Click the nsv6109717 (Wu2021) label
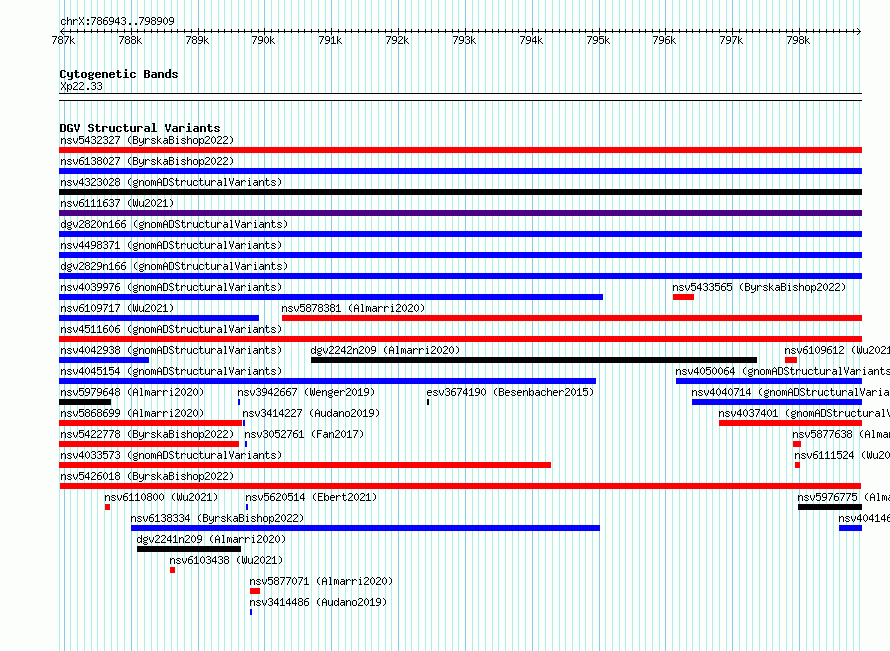Image resolution: width=890 pixels, height=651 pixels. (117, 308)
